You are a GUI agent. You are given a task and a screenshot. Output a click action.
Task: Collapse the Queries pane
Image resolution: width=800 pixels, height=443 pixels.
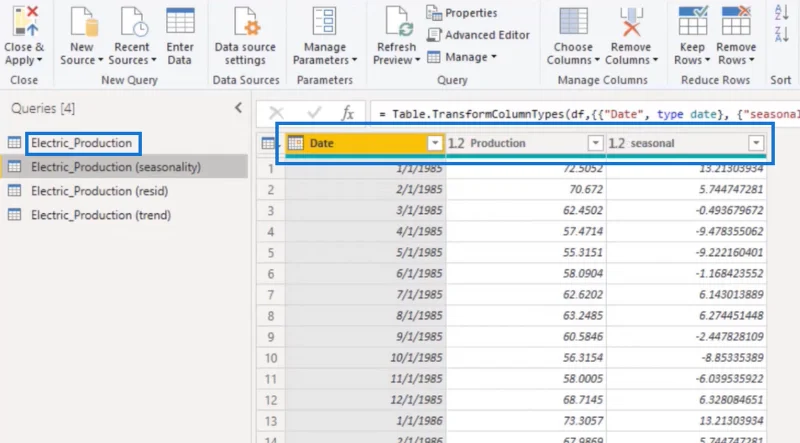point(238,108)
